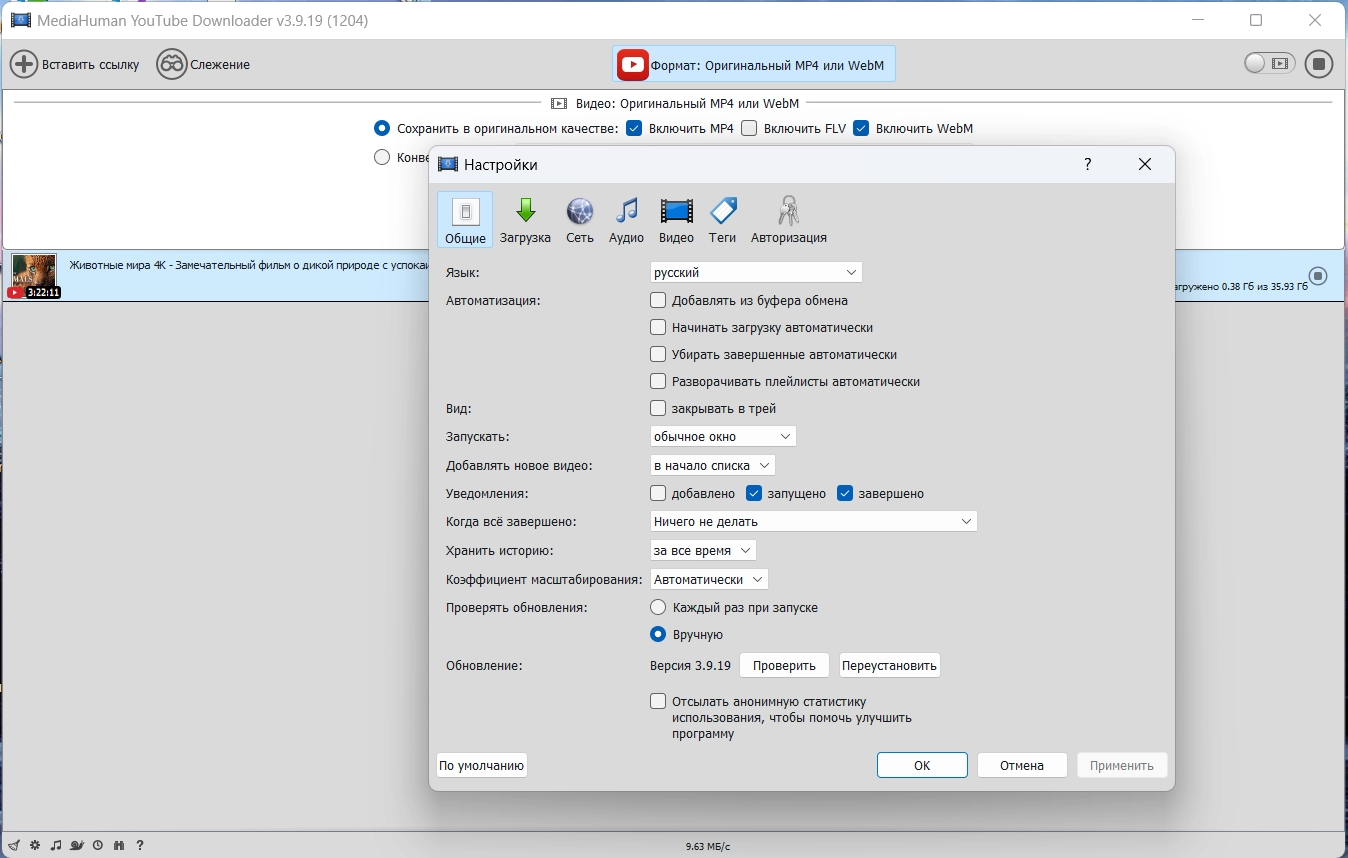Select the Вручную radio button

pyautogui.click(x=658, y=634)
